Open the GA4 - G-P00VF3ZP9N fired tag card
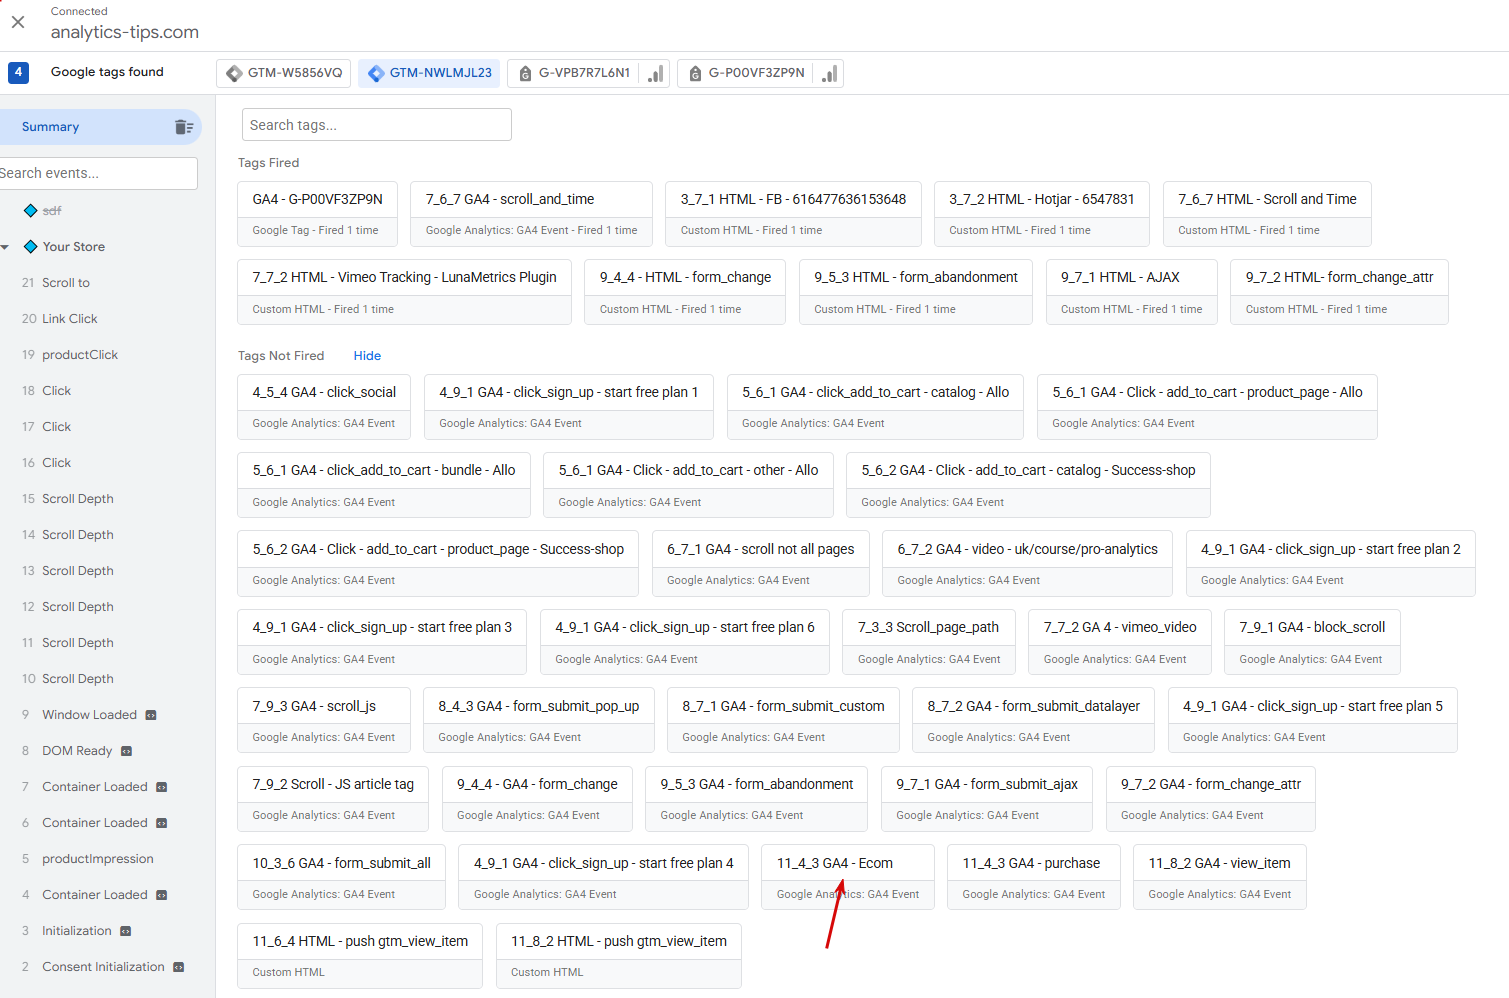 (x=317, y=214)
